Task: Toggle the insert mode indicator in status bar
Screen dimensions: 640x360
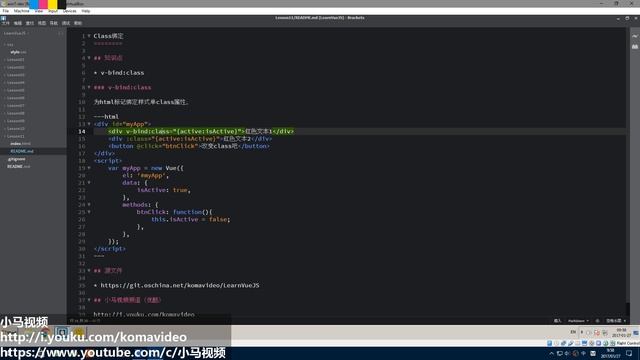Action: pyautogui.click(x=557, y=321)
